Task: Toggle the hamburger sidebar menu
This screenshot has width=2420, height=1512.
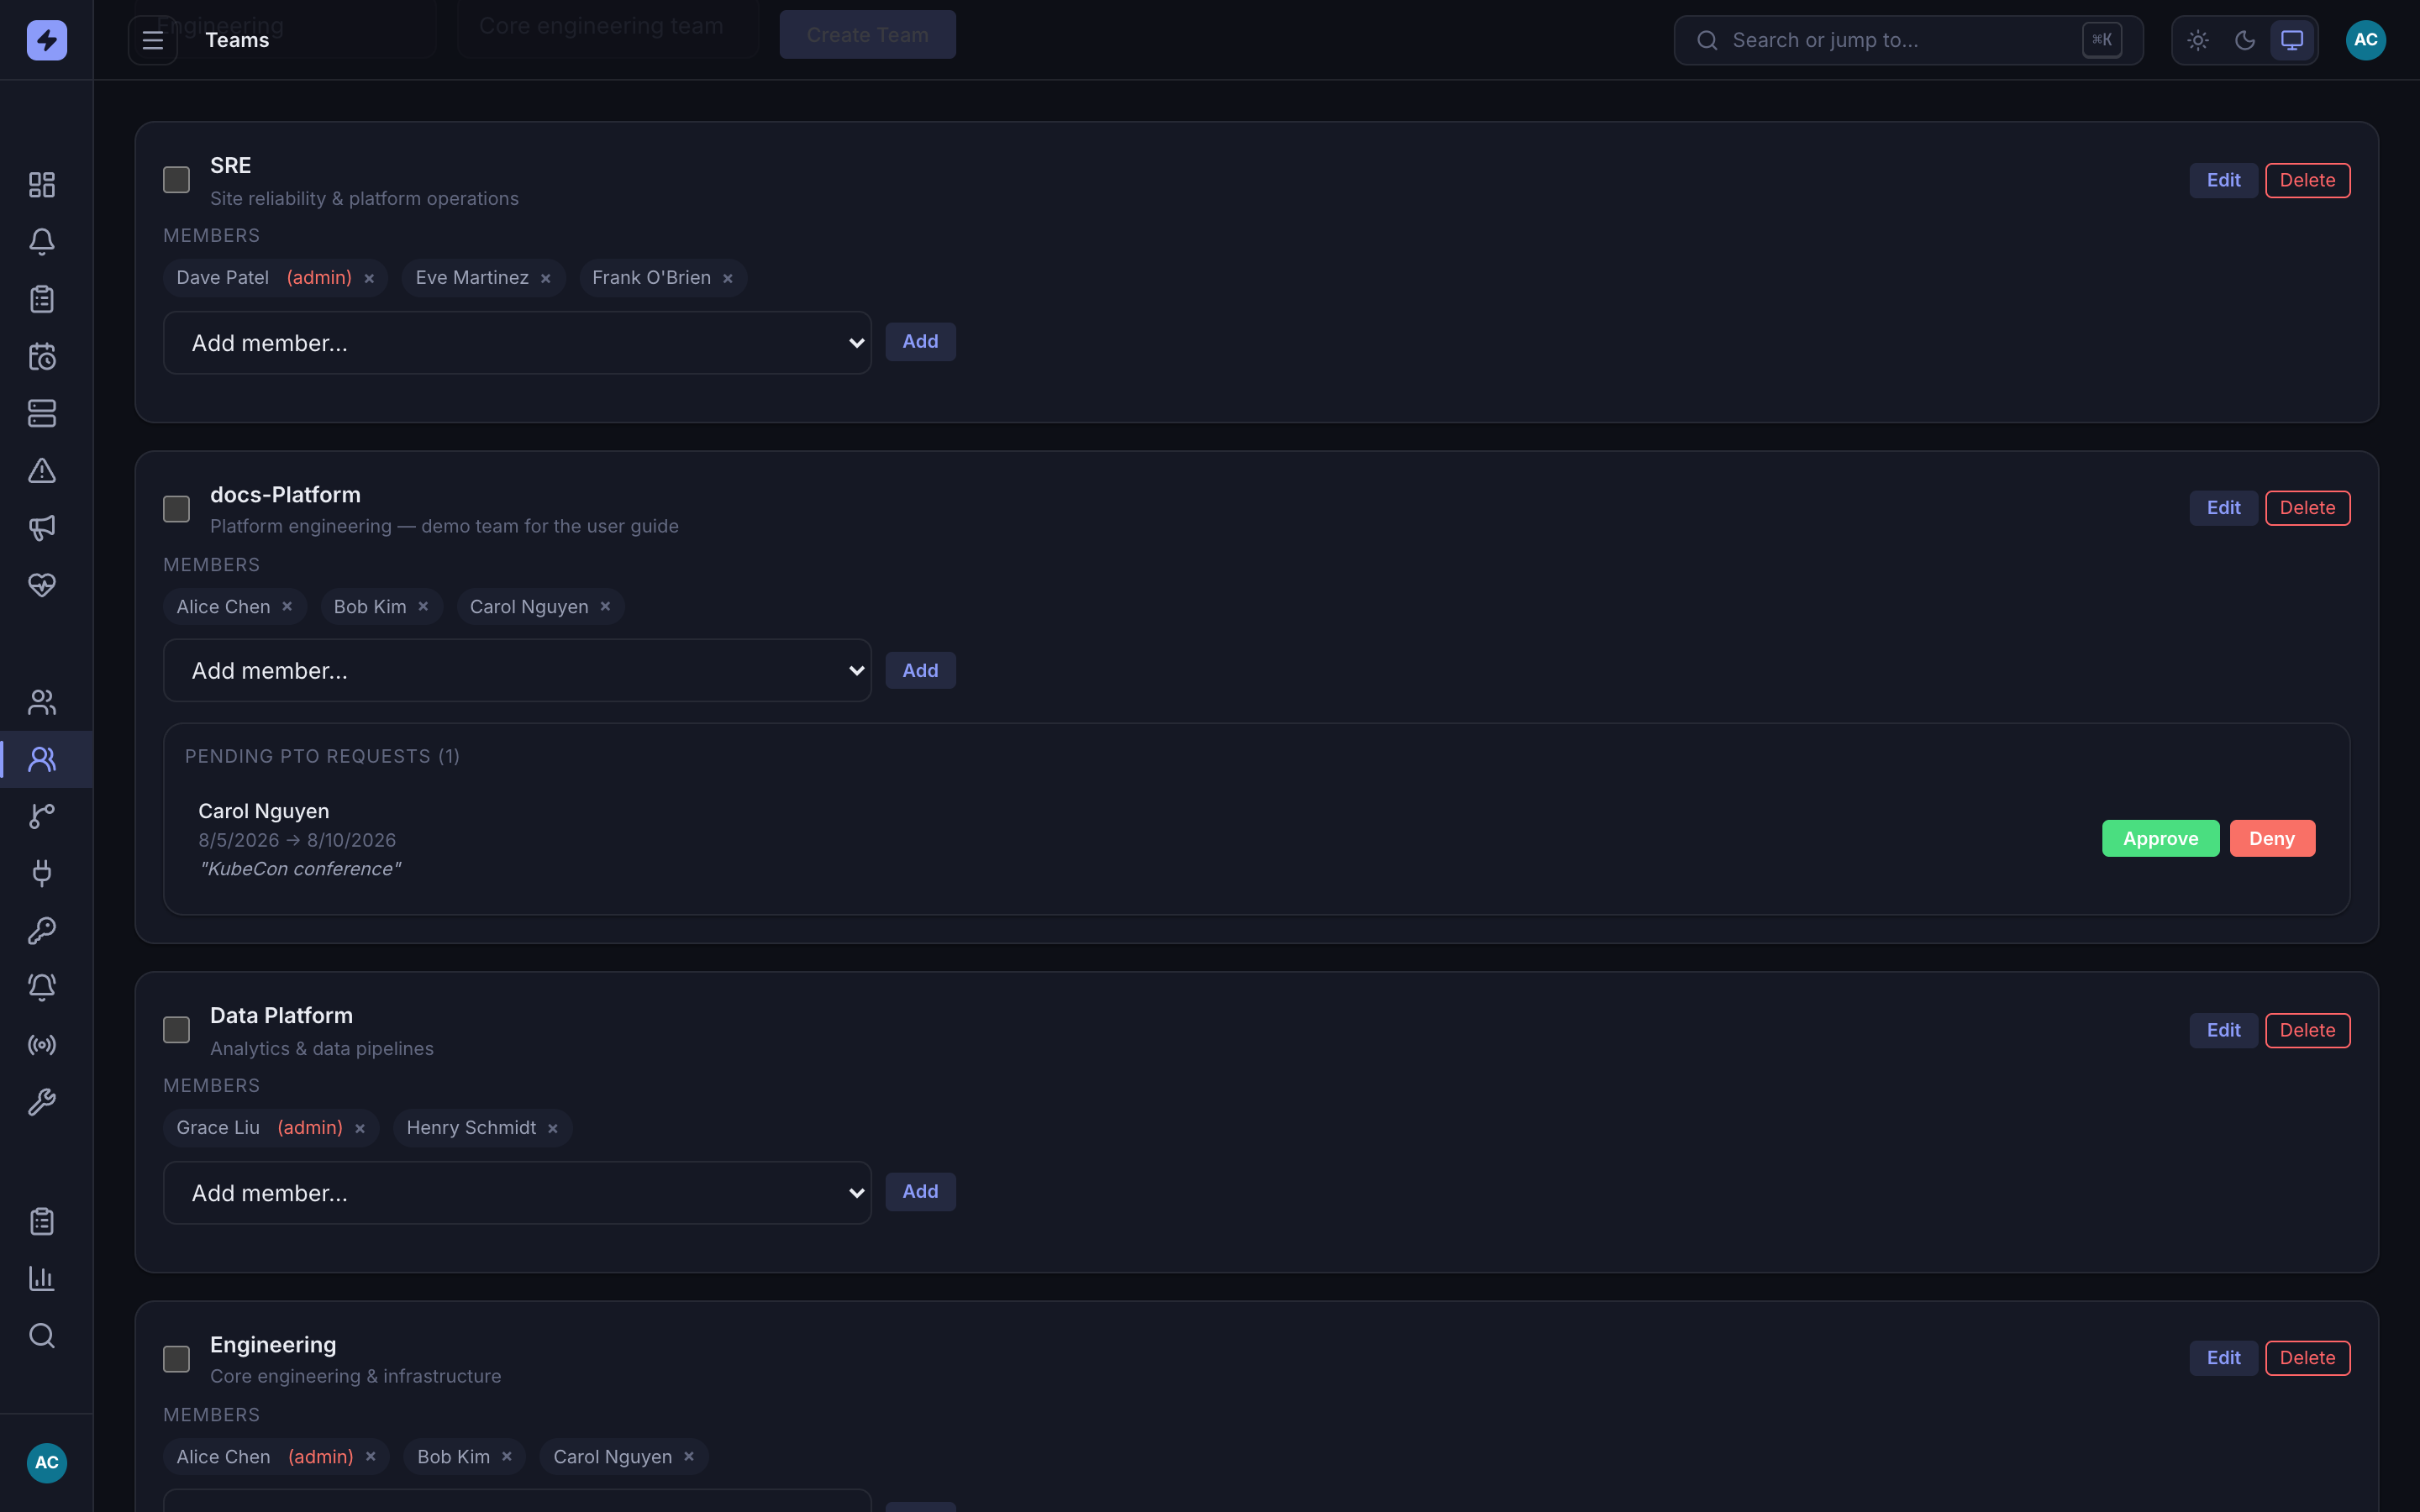Action: pyautogui.click(x=153, y=40)
